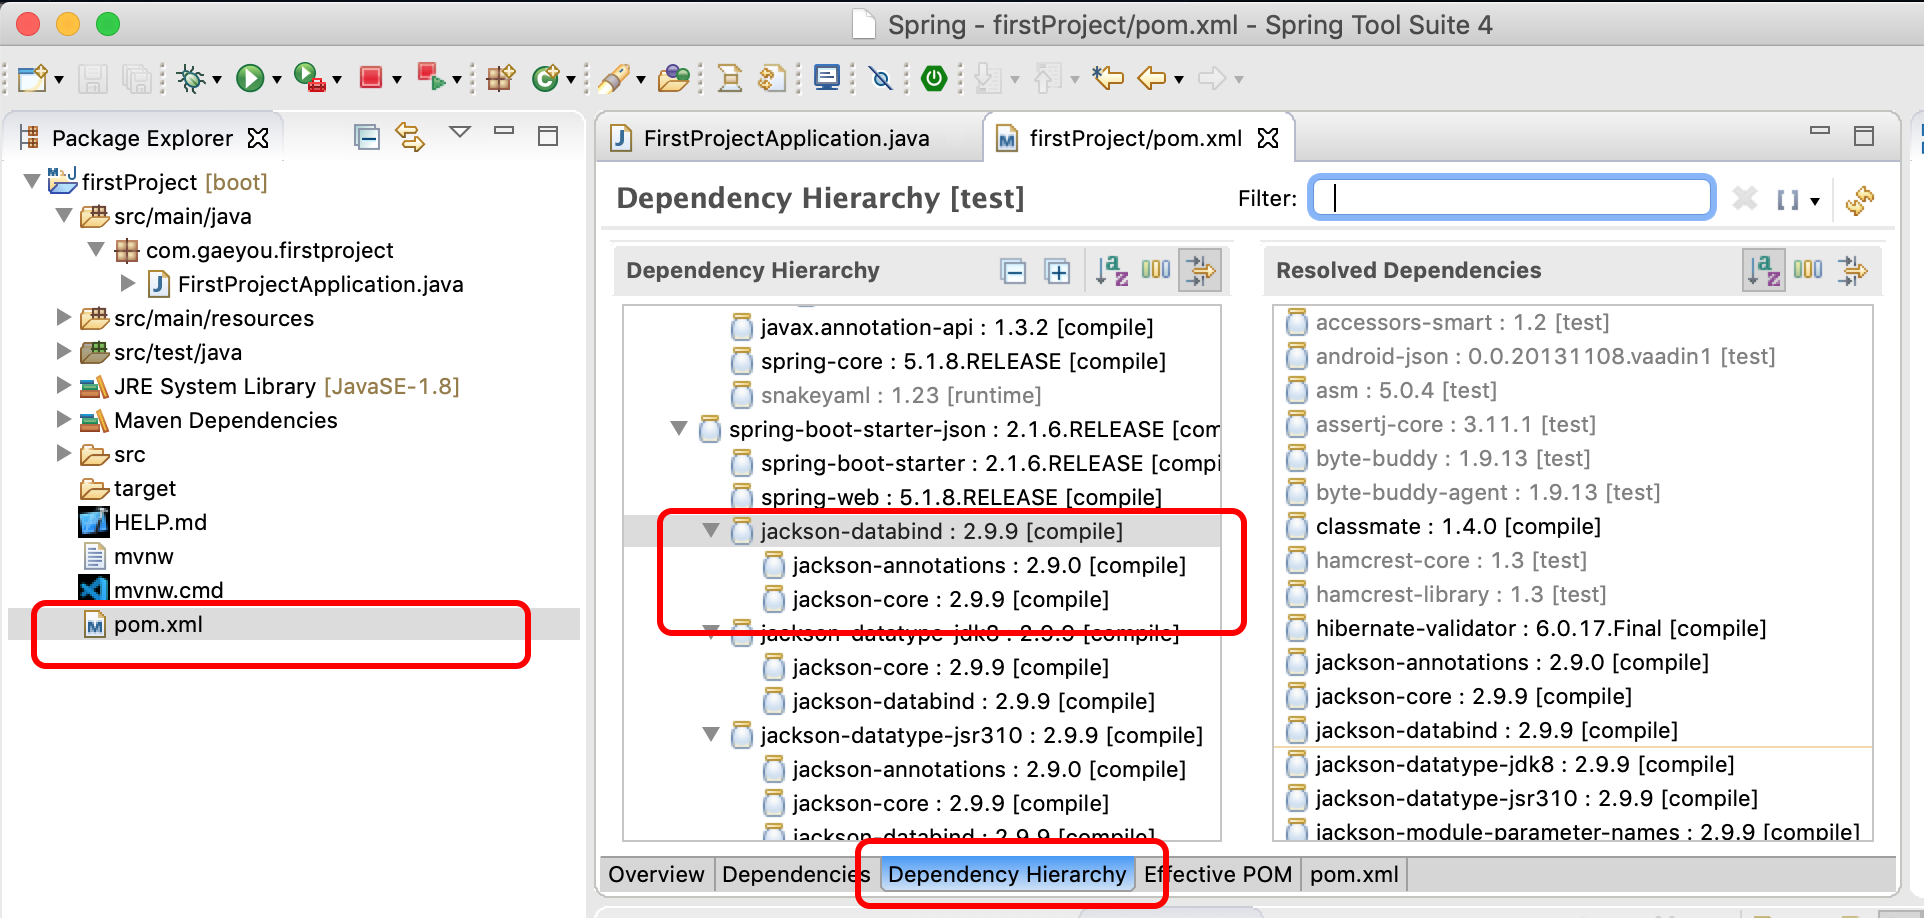
Task: Toggle Sort alphabetically in Dependency Hierarchy
Action: (x=1111, y=270)
